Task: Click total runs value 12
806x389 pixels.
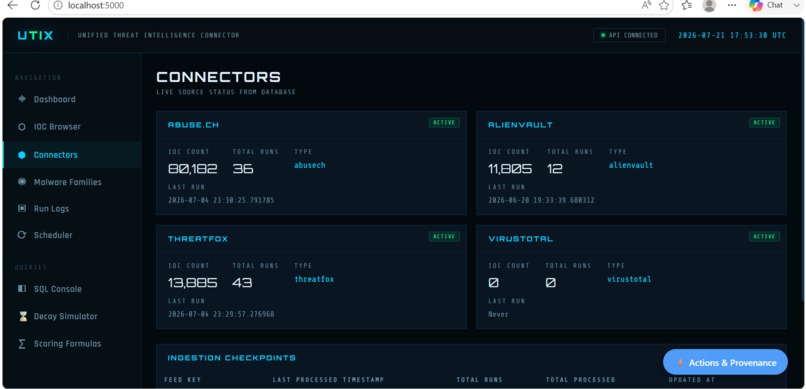Action: click(555, 169)
